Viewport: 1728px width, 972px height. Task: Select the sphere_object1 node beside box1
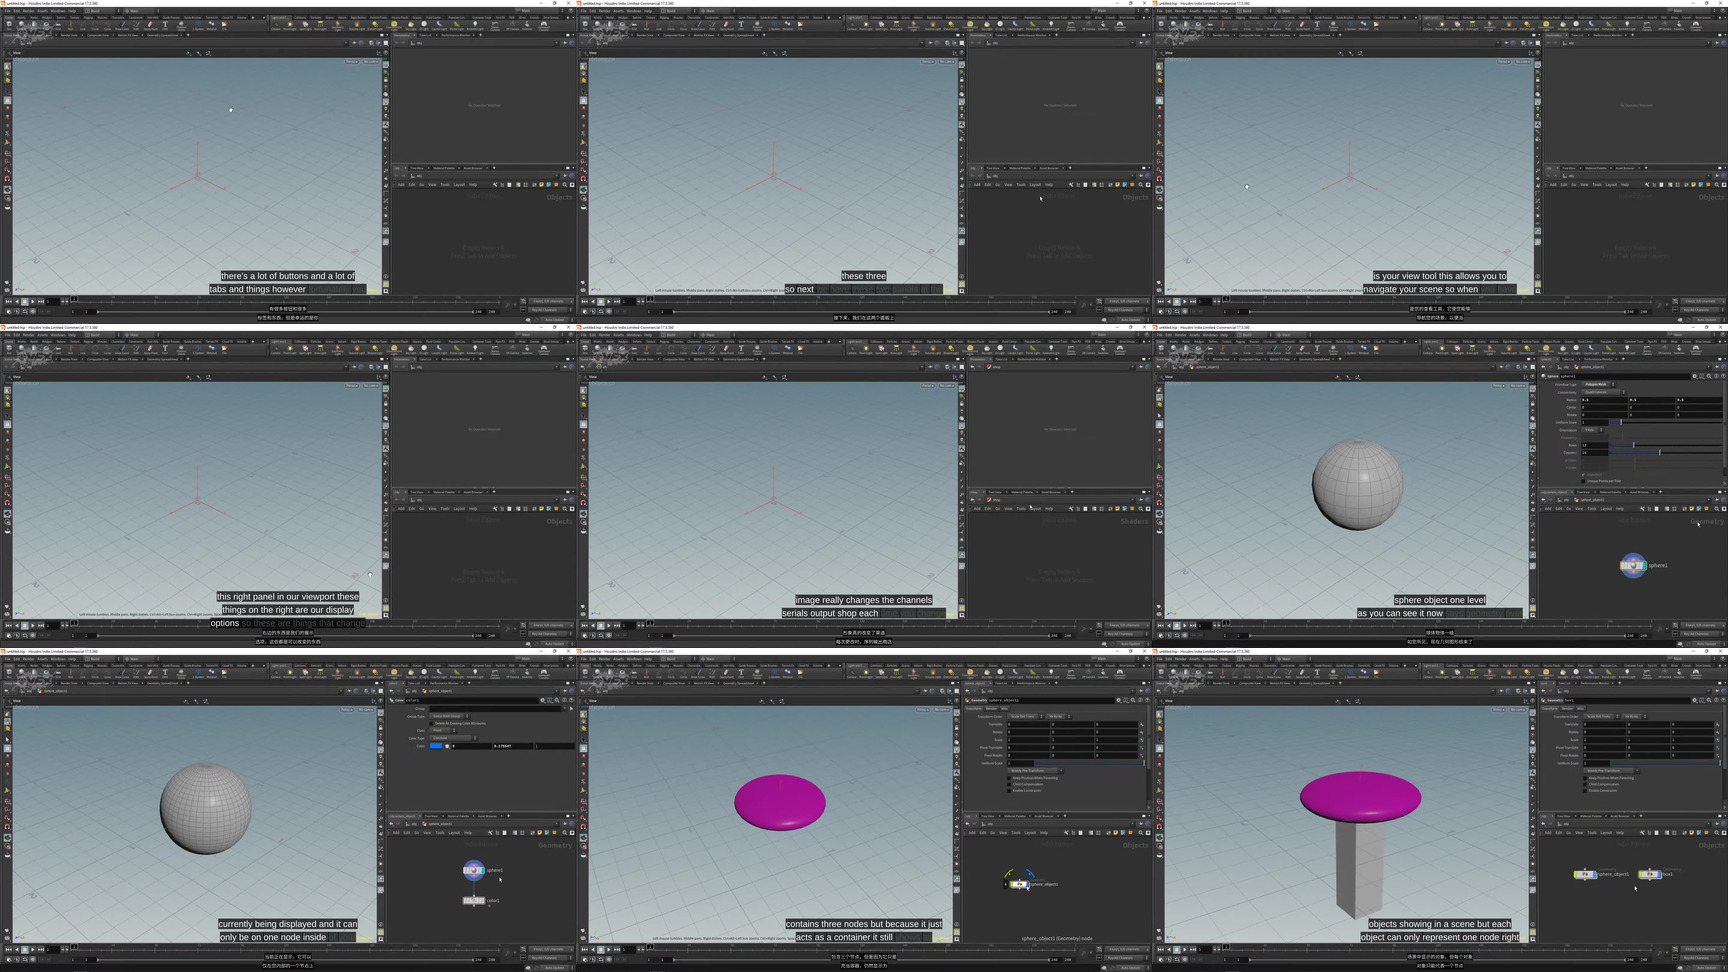pyautogui.click(x=1585, y=874)
